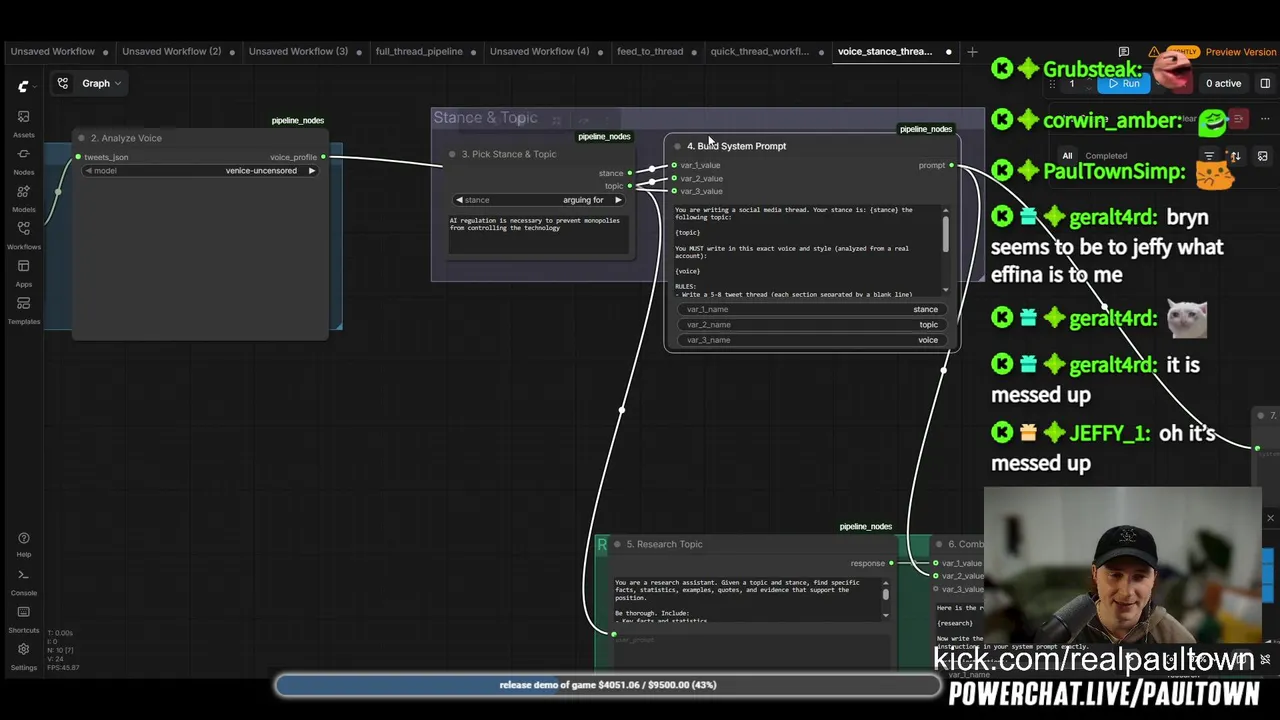The image size is (1280, 720).
Task: Click the message icon near Preview Version
Action: pos(1124,52)
